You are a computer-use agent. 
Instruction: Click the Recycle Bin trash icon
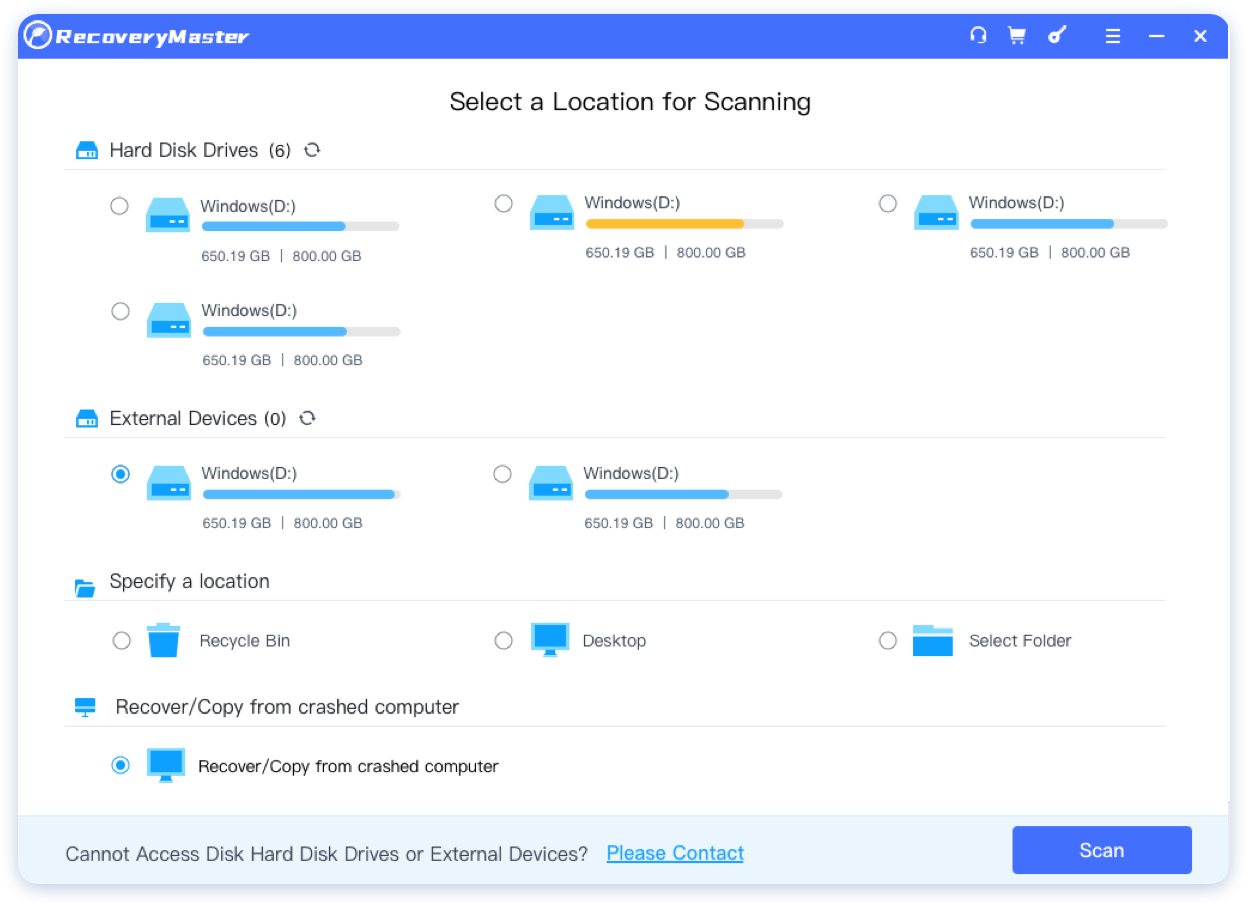pos(163,640)
